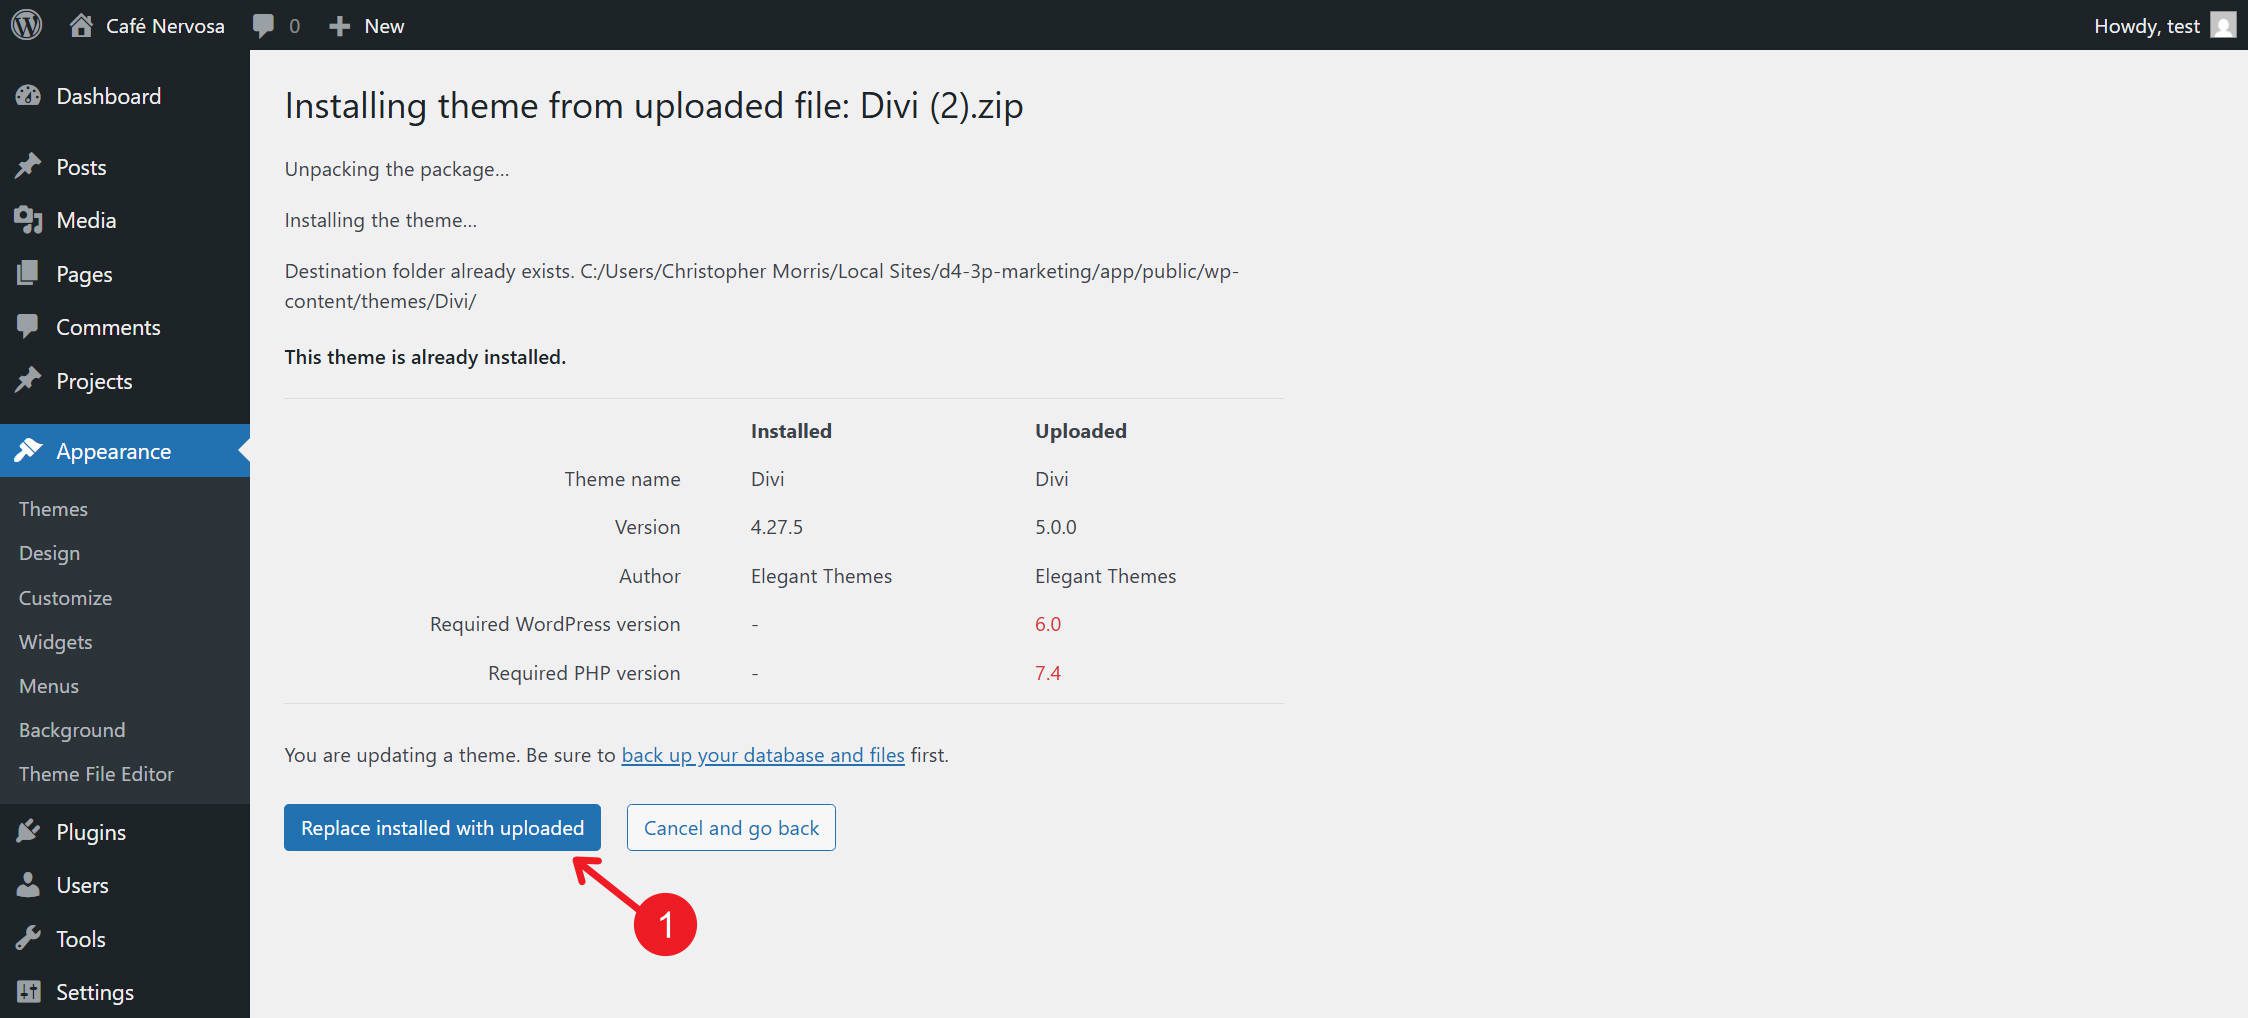Image resolution: width=2248 pixels, height=1018 pixels.
Task: Open Themes under Appearance
Action: tap(52, 508)
